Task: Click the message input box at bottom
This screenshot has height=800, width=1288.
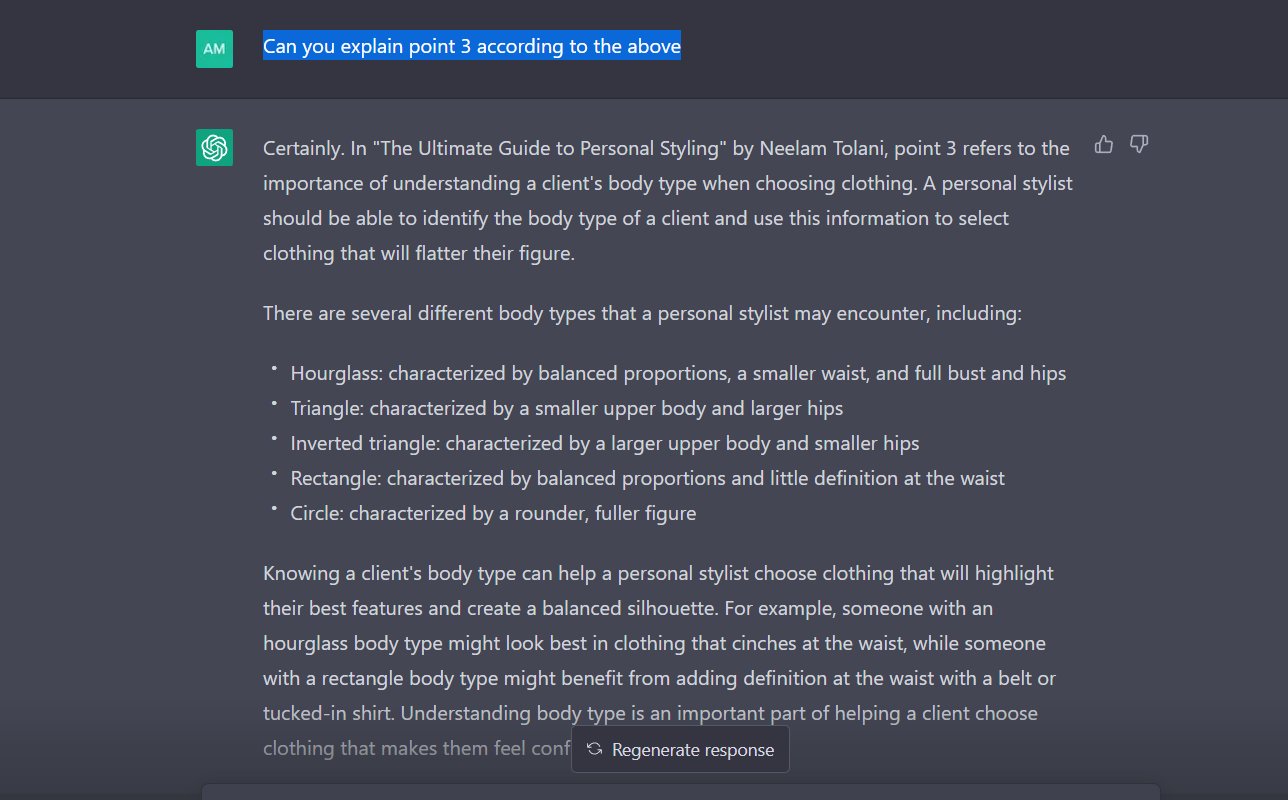Action: [x=680, y=791]
